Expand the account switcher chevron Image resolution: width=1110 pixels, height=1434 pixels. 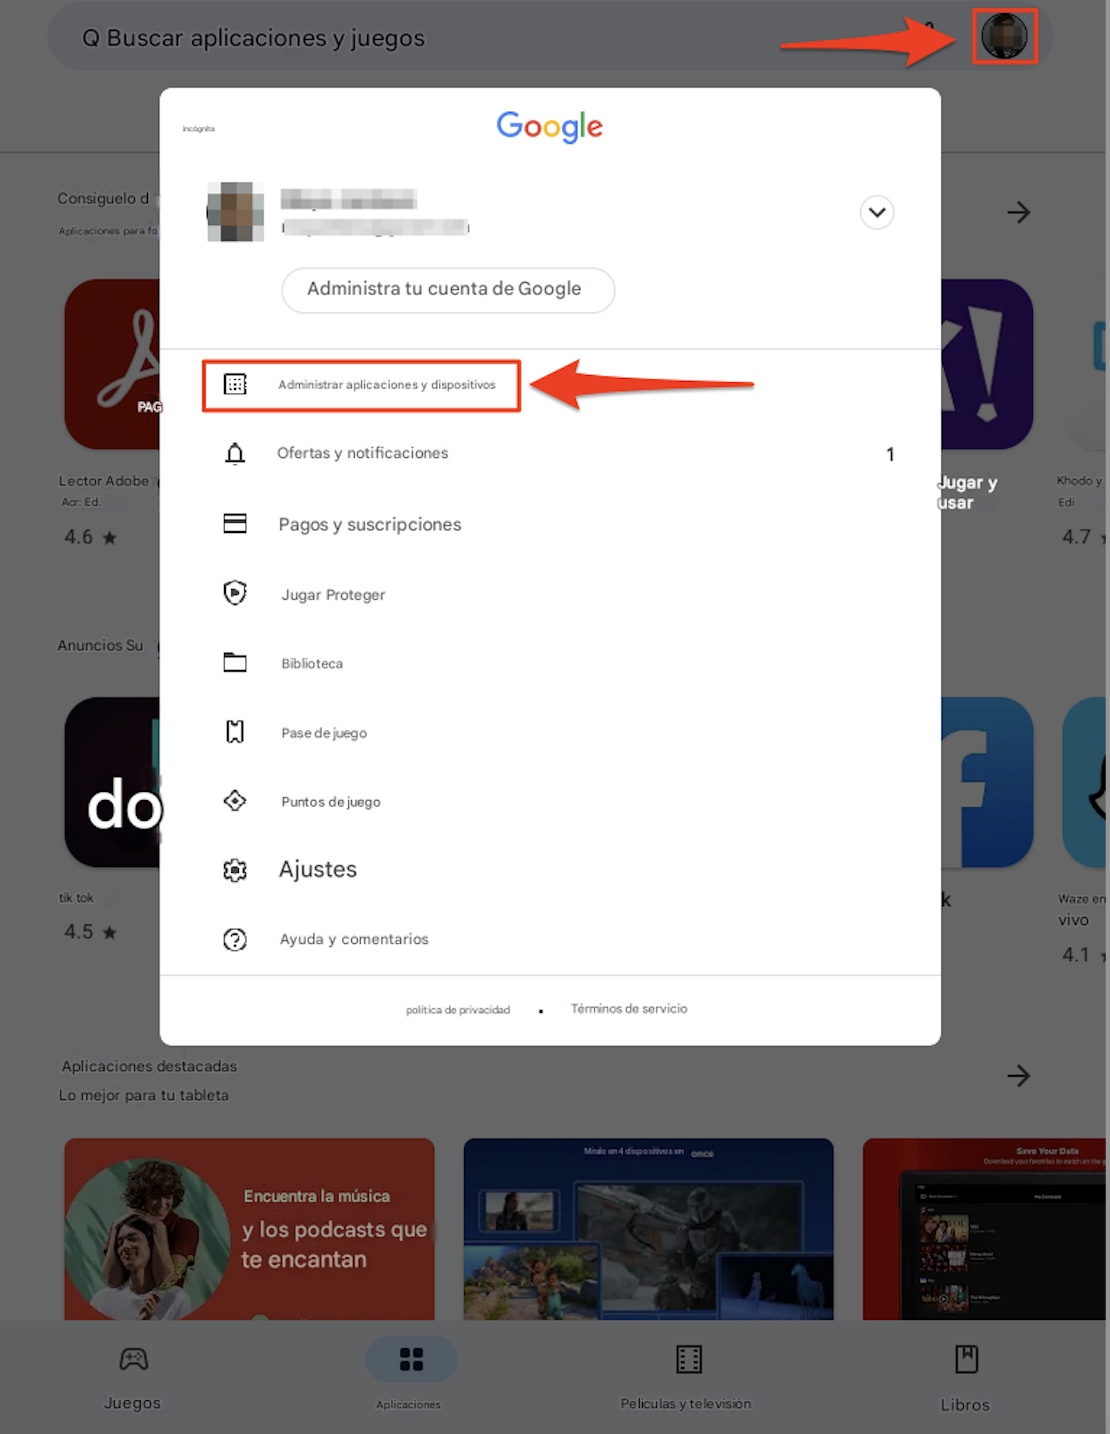coord(877,212)
